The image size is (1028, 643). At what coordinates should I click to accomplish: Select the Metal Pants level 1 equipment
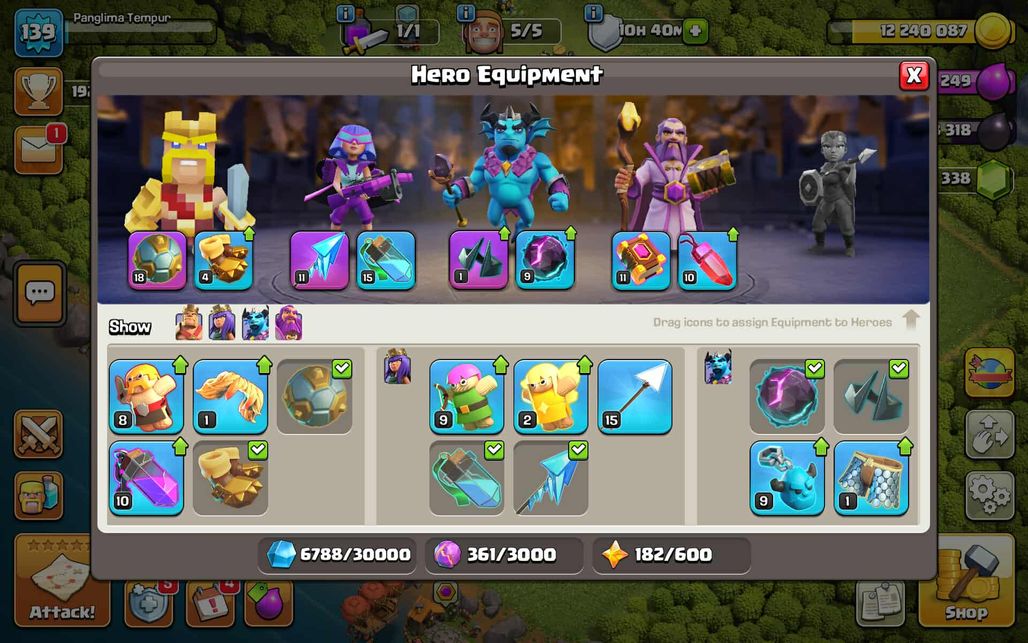pyautogui.click(x=871, y=478)
